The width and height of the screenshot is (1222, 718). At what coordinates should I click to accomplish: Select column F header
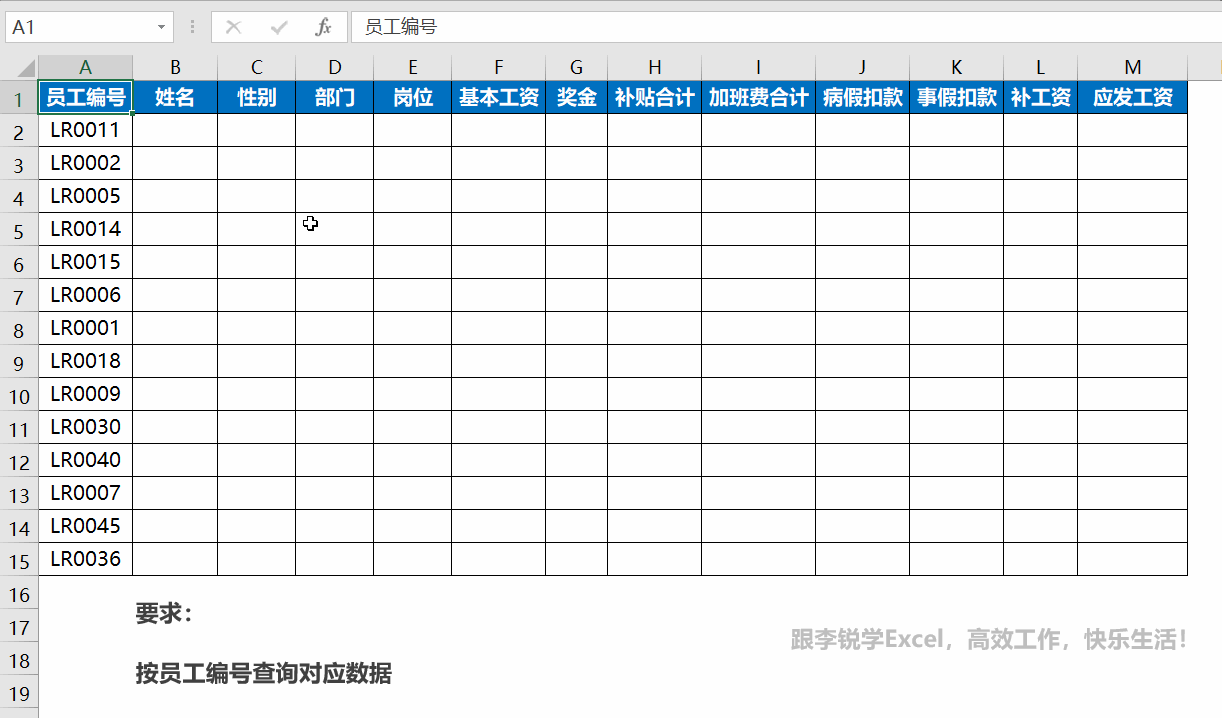point(499,68)
